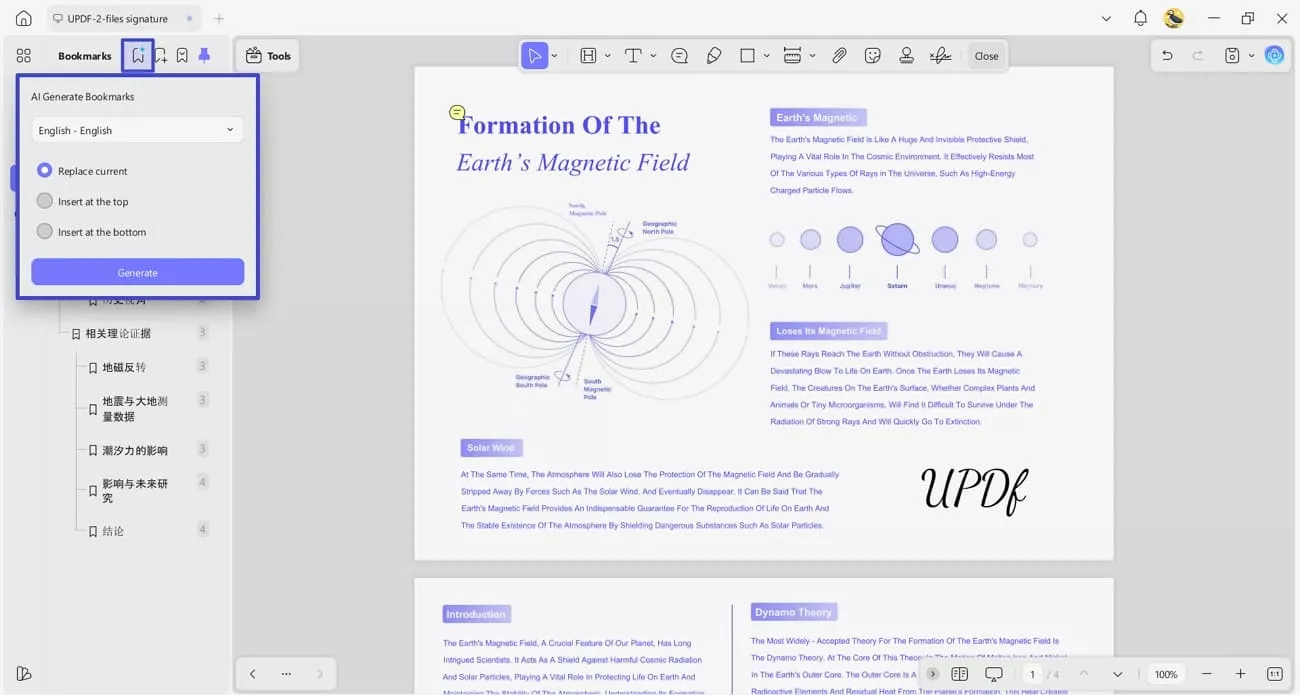Click the bookmark collapse icon next to pin
Screen dimensions: 1300x695
pos(182,56)
